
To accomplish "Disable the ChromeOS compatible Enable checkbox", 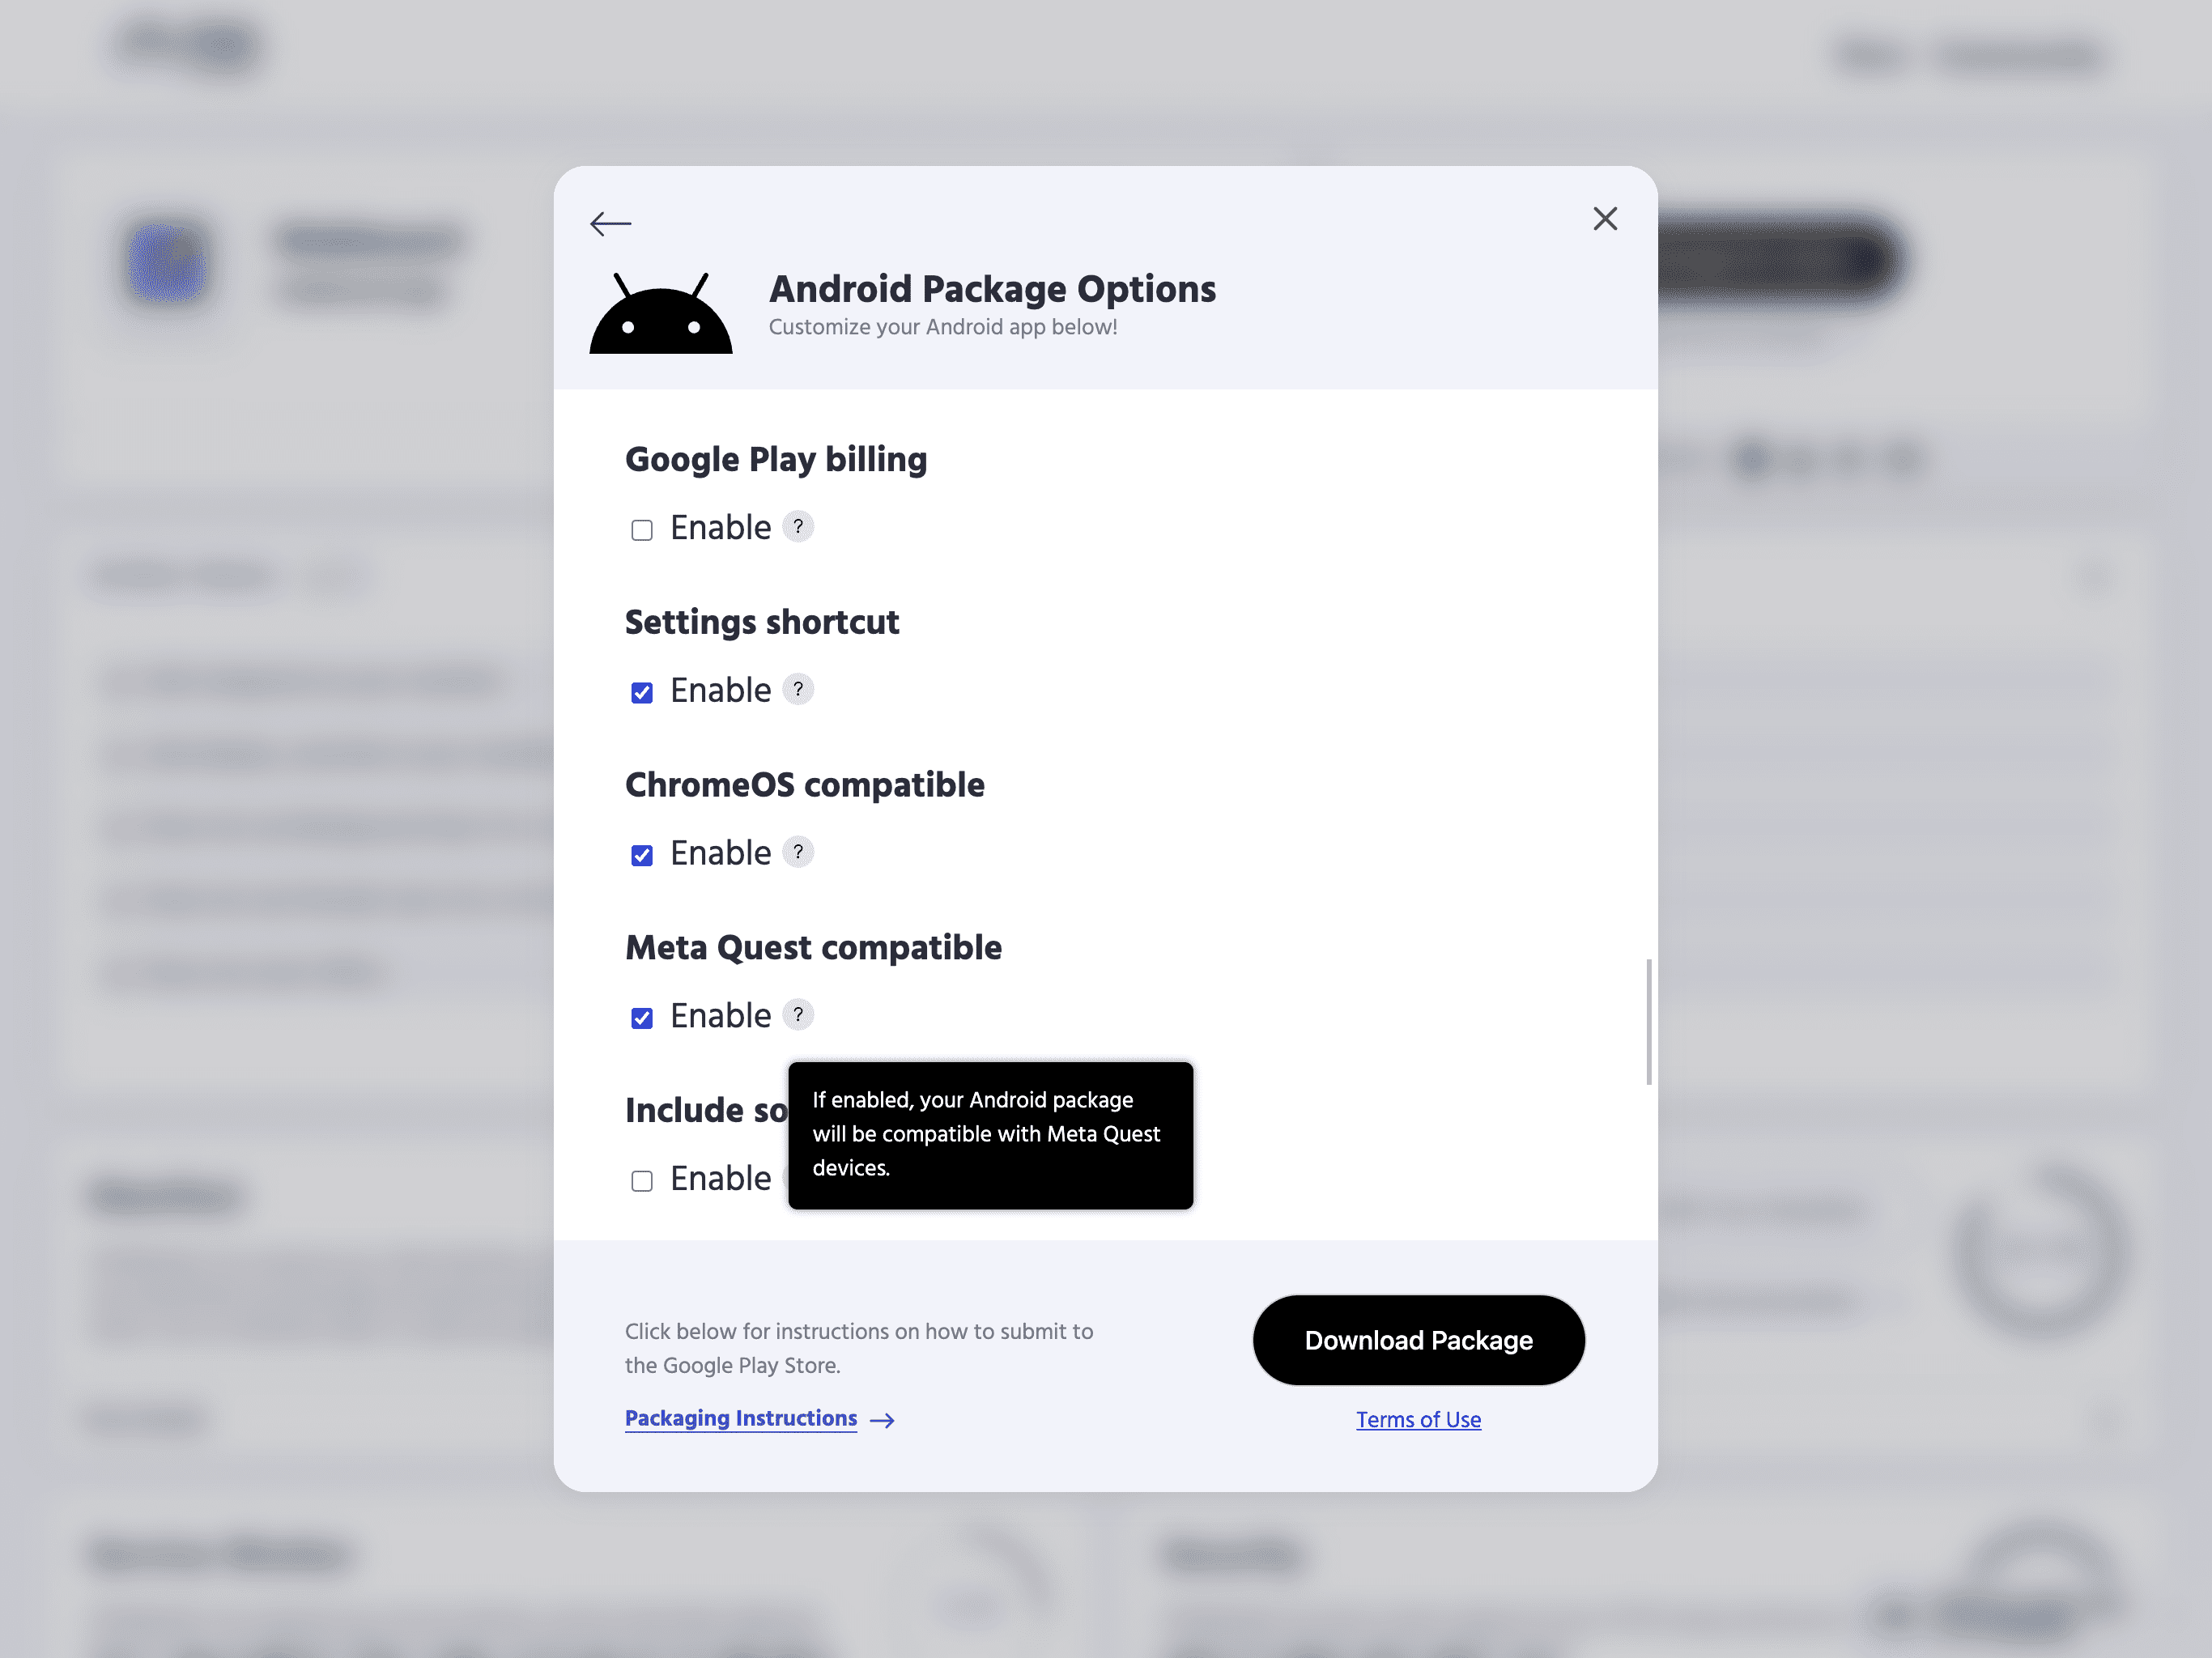I will pyautogui.click(x=643, y=855).
